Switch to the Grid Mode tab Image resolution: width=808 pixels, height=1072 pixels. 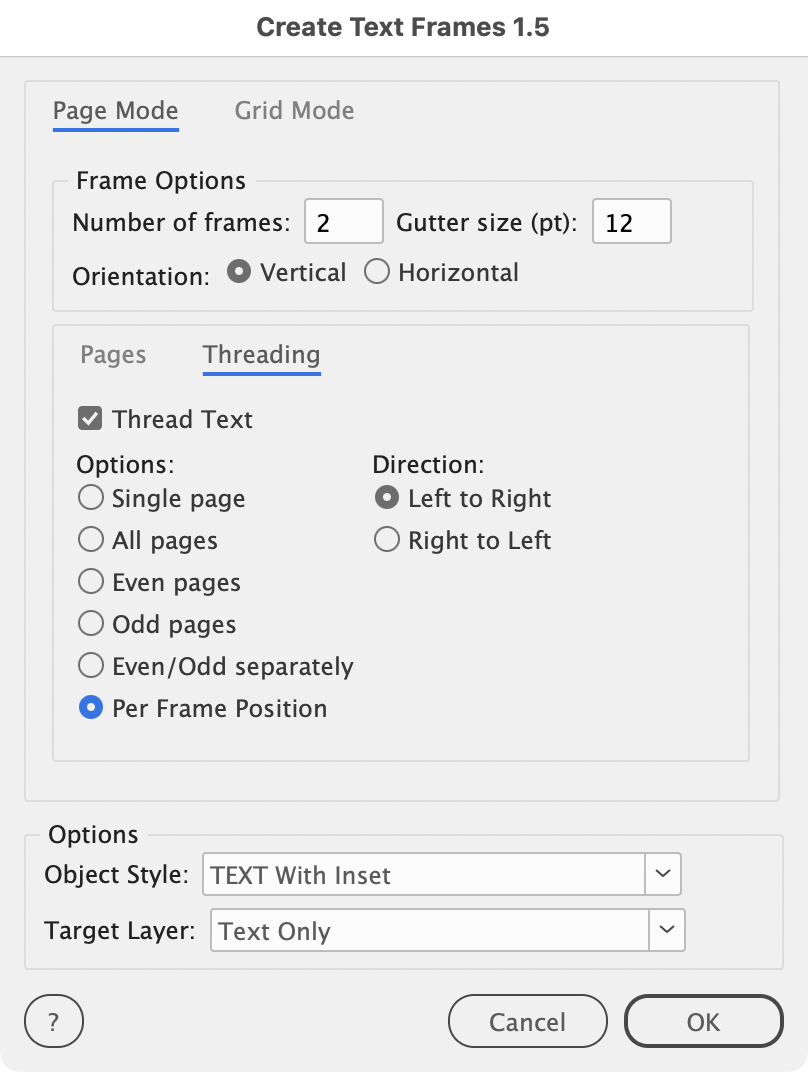coord(294,110)
